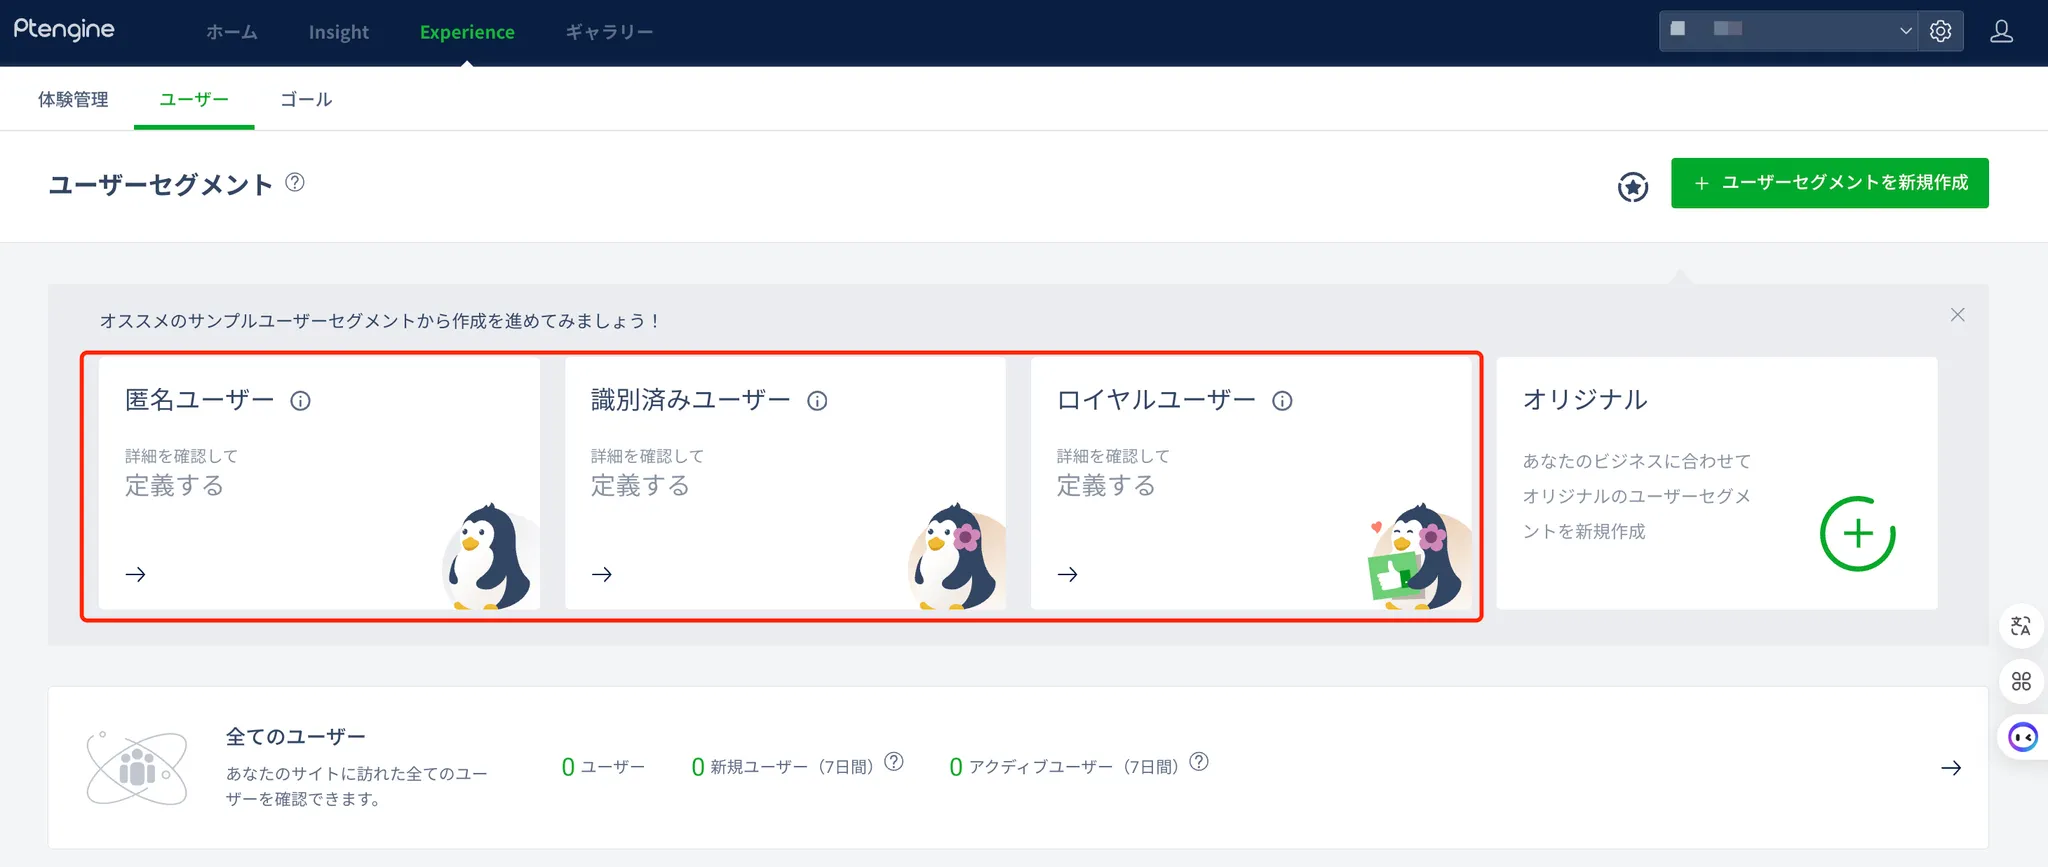Switch to the Insight menu
Screen dimensions: 2048x867
point(338,32)
